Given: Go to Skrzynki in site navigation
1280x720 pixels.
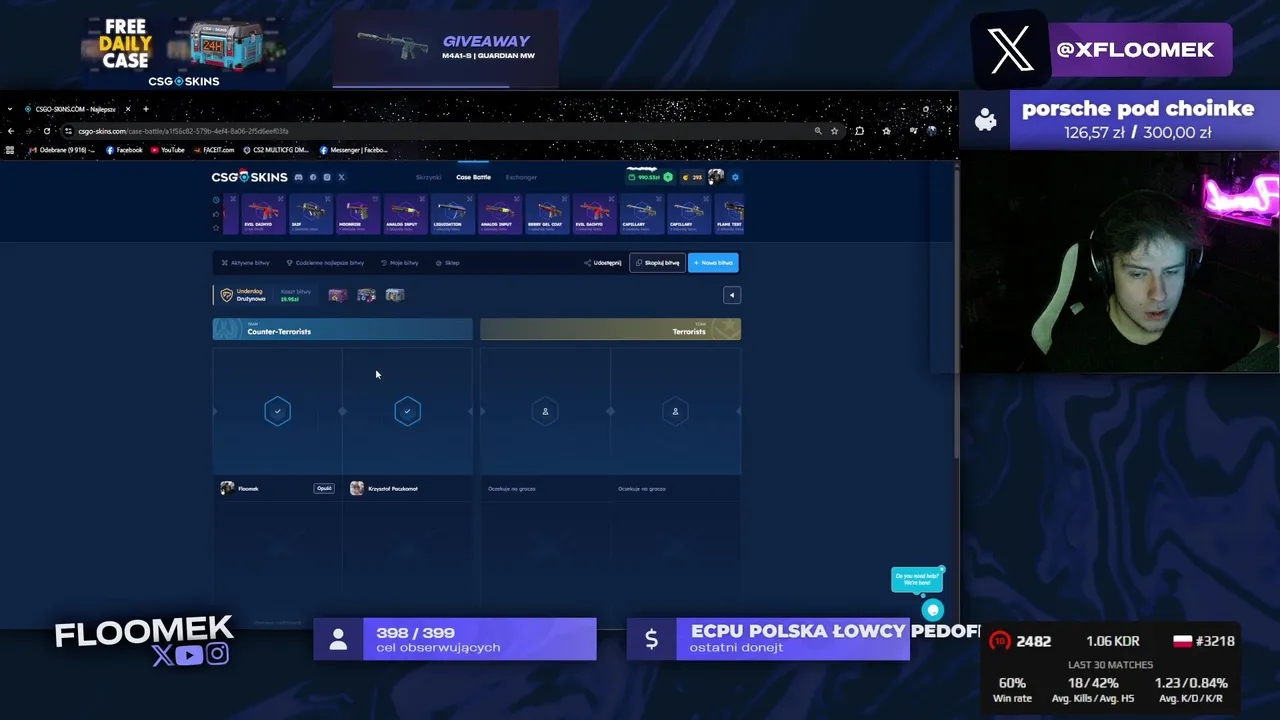Looking at the screenshot, I should (428, 177).
